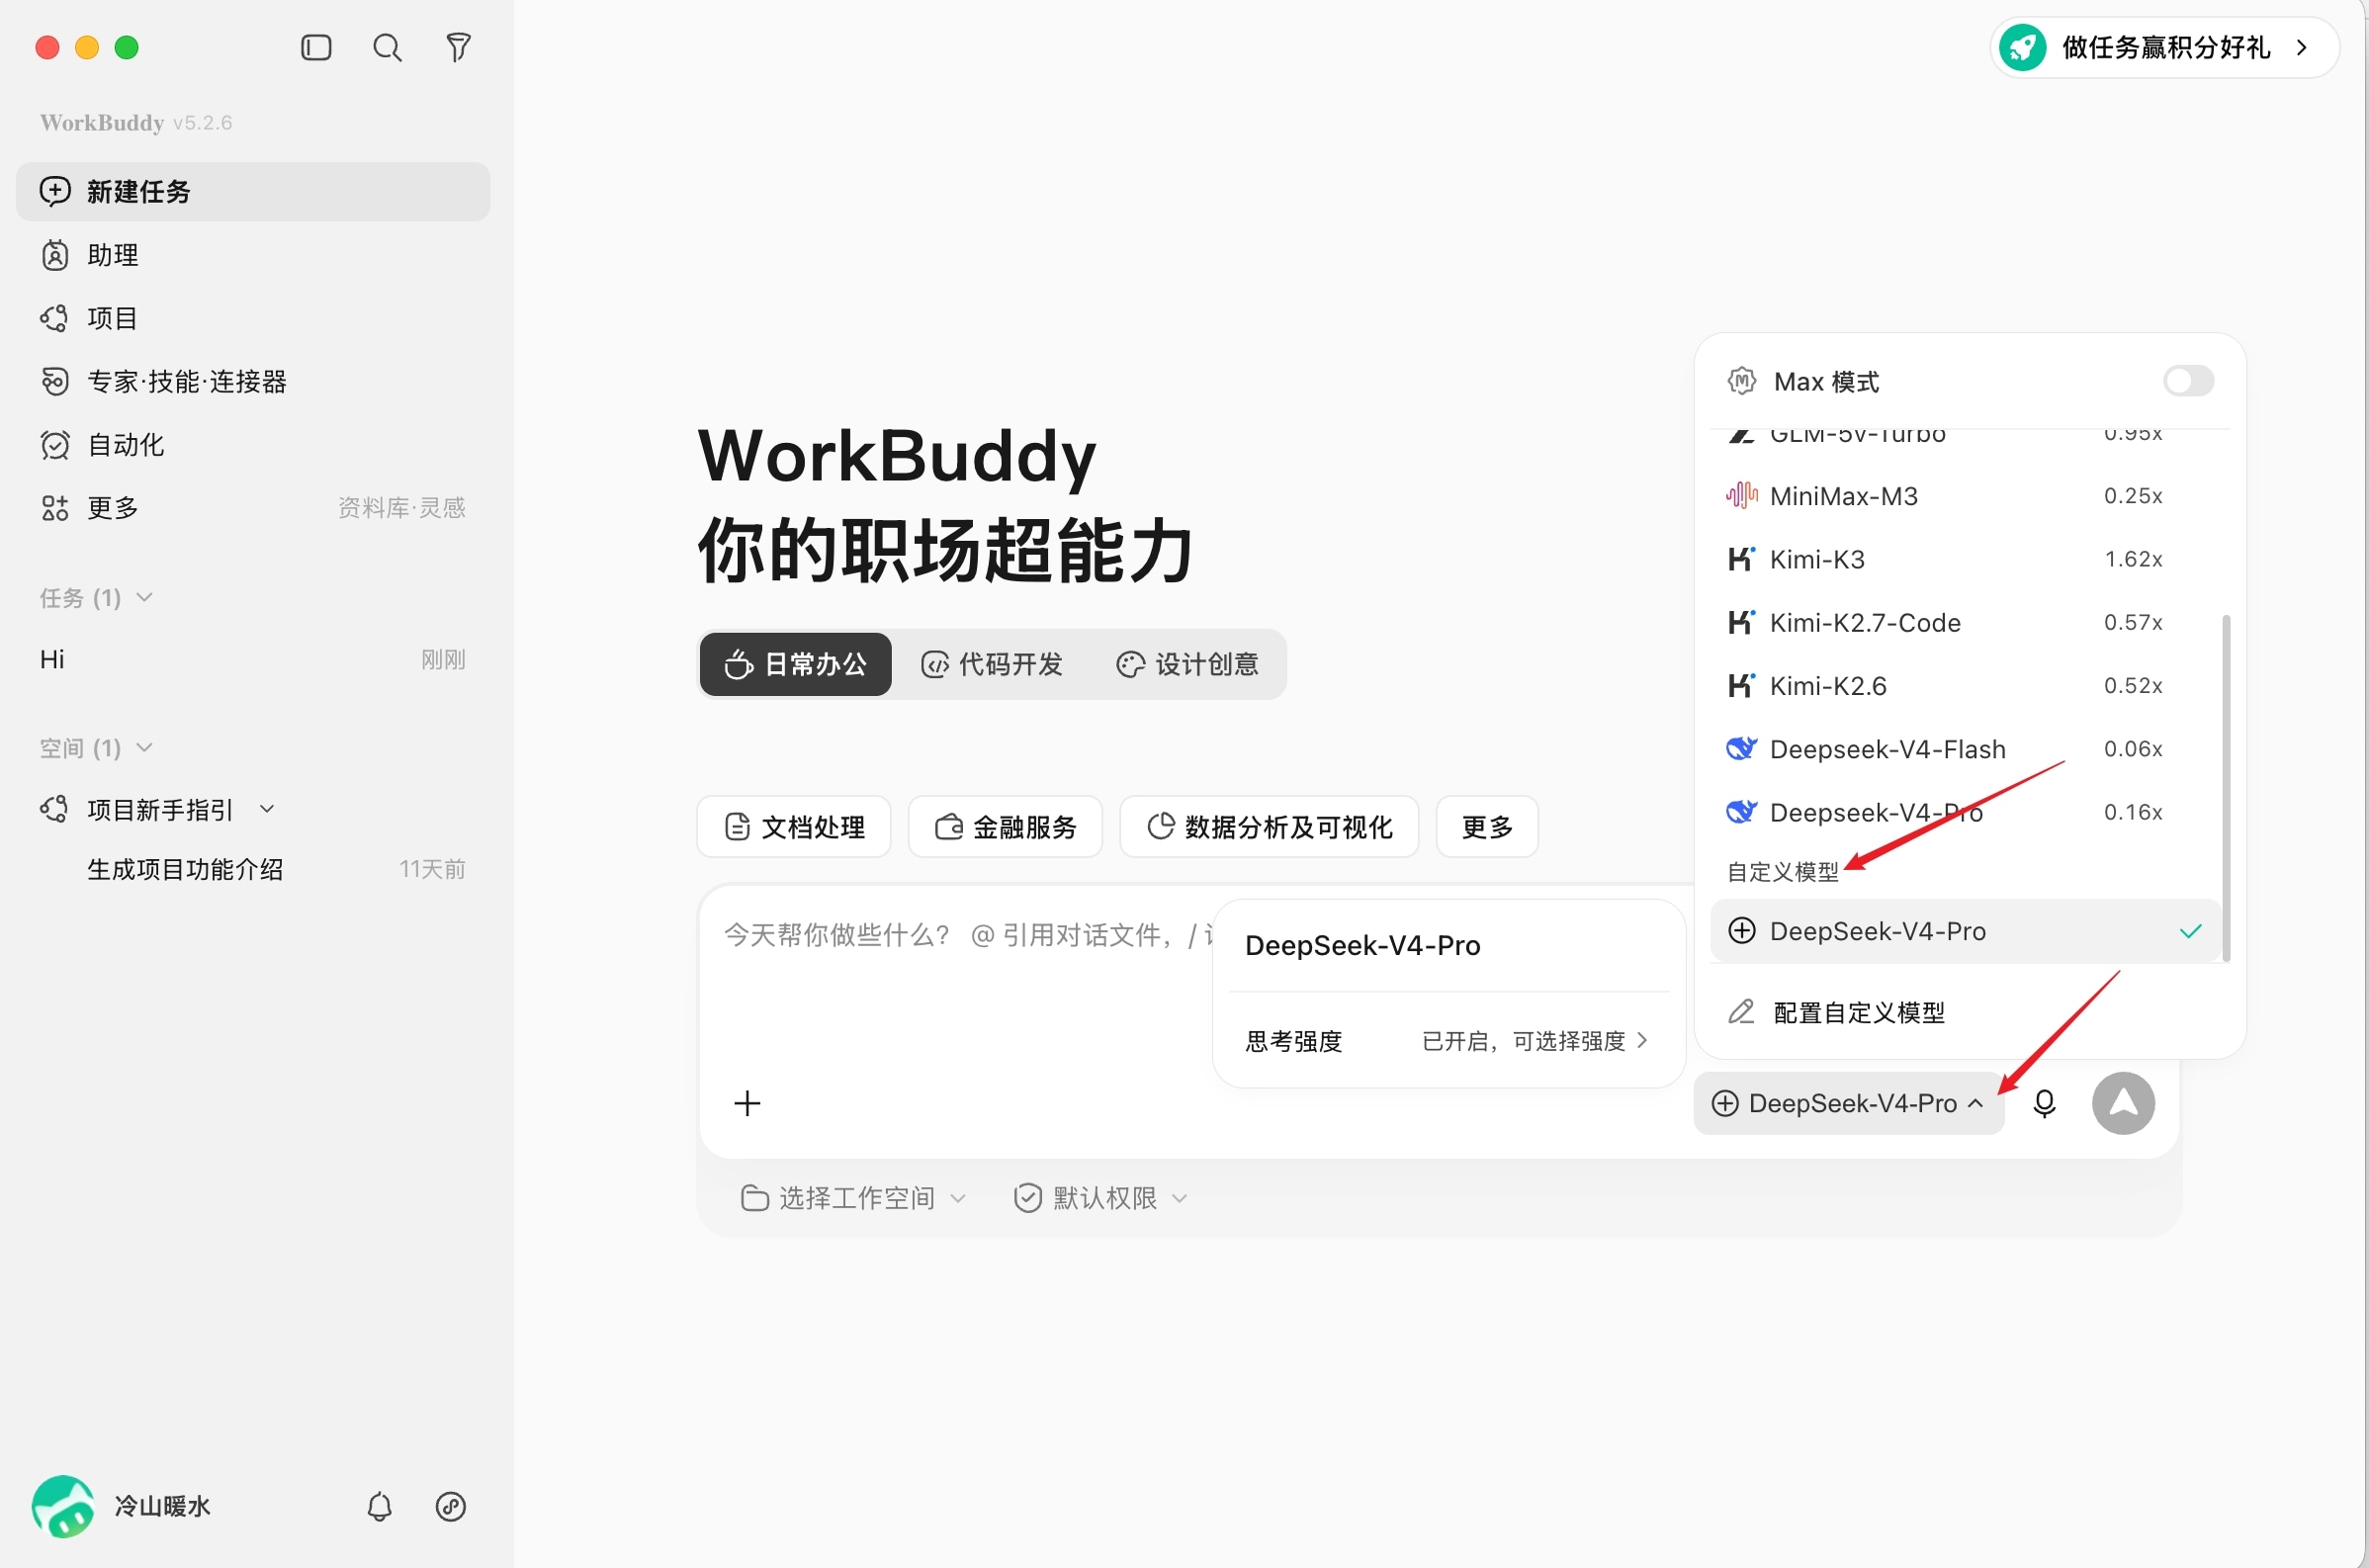The width and height of the screenshot is (2369, 1568).
Task: Select the 日常办公 tab
Action: coord(795,664)
